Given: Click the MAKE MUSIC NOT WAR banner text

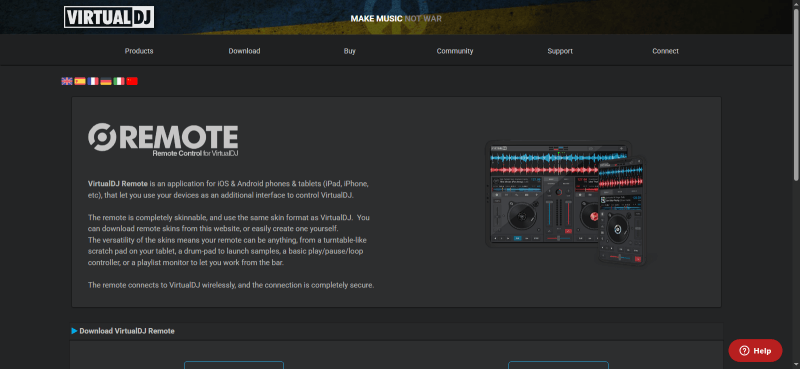Looking at the screenshot, I should pos(396,19).
